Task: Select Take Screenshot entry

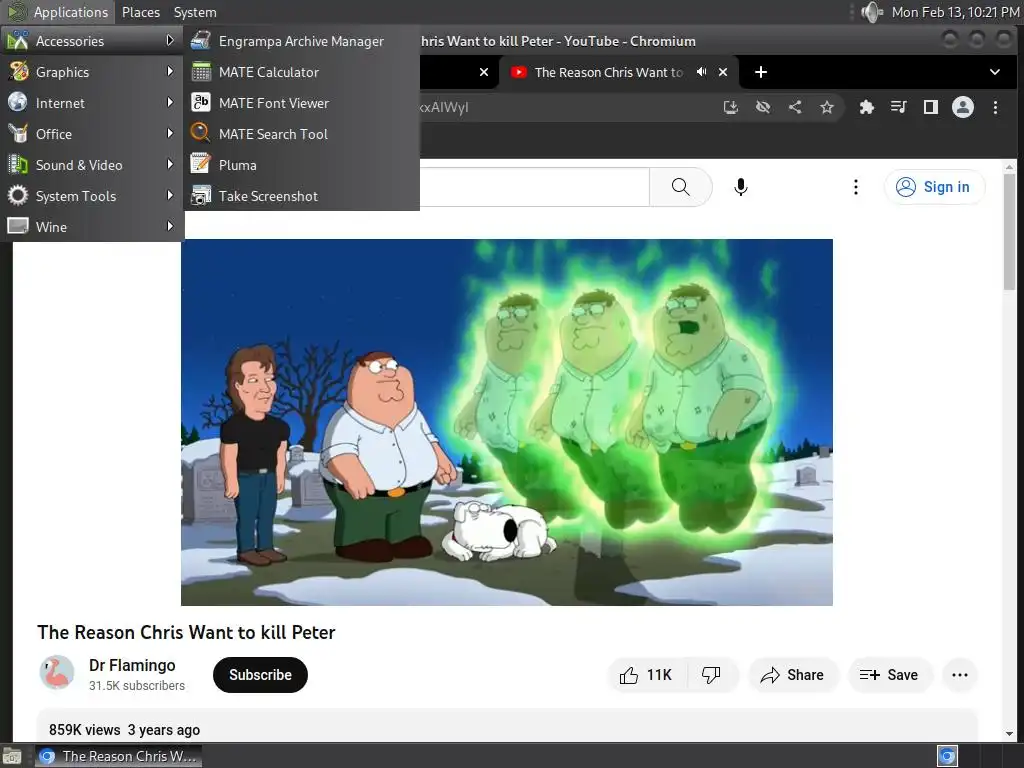Action: [x=301, y=196]
